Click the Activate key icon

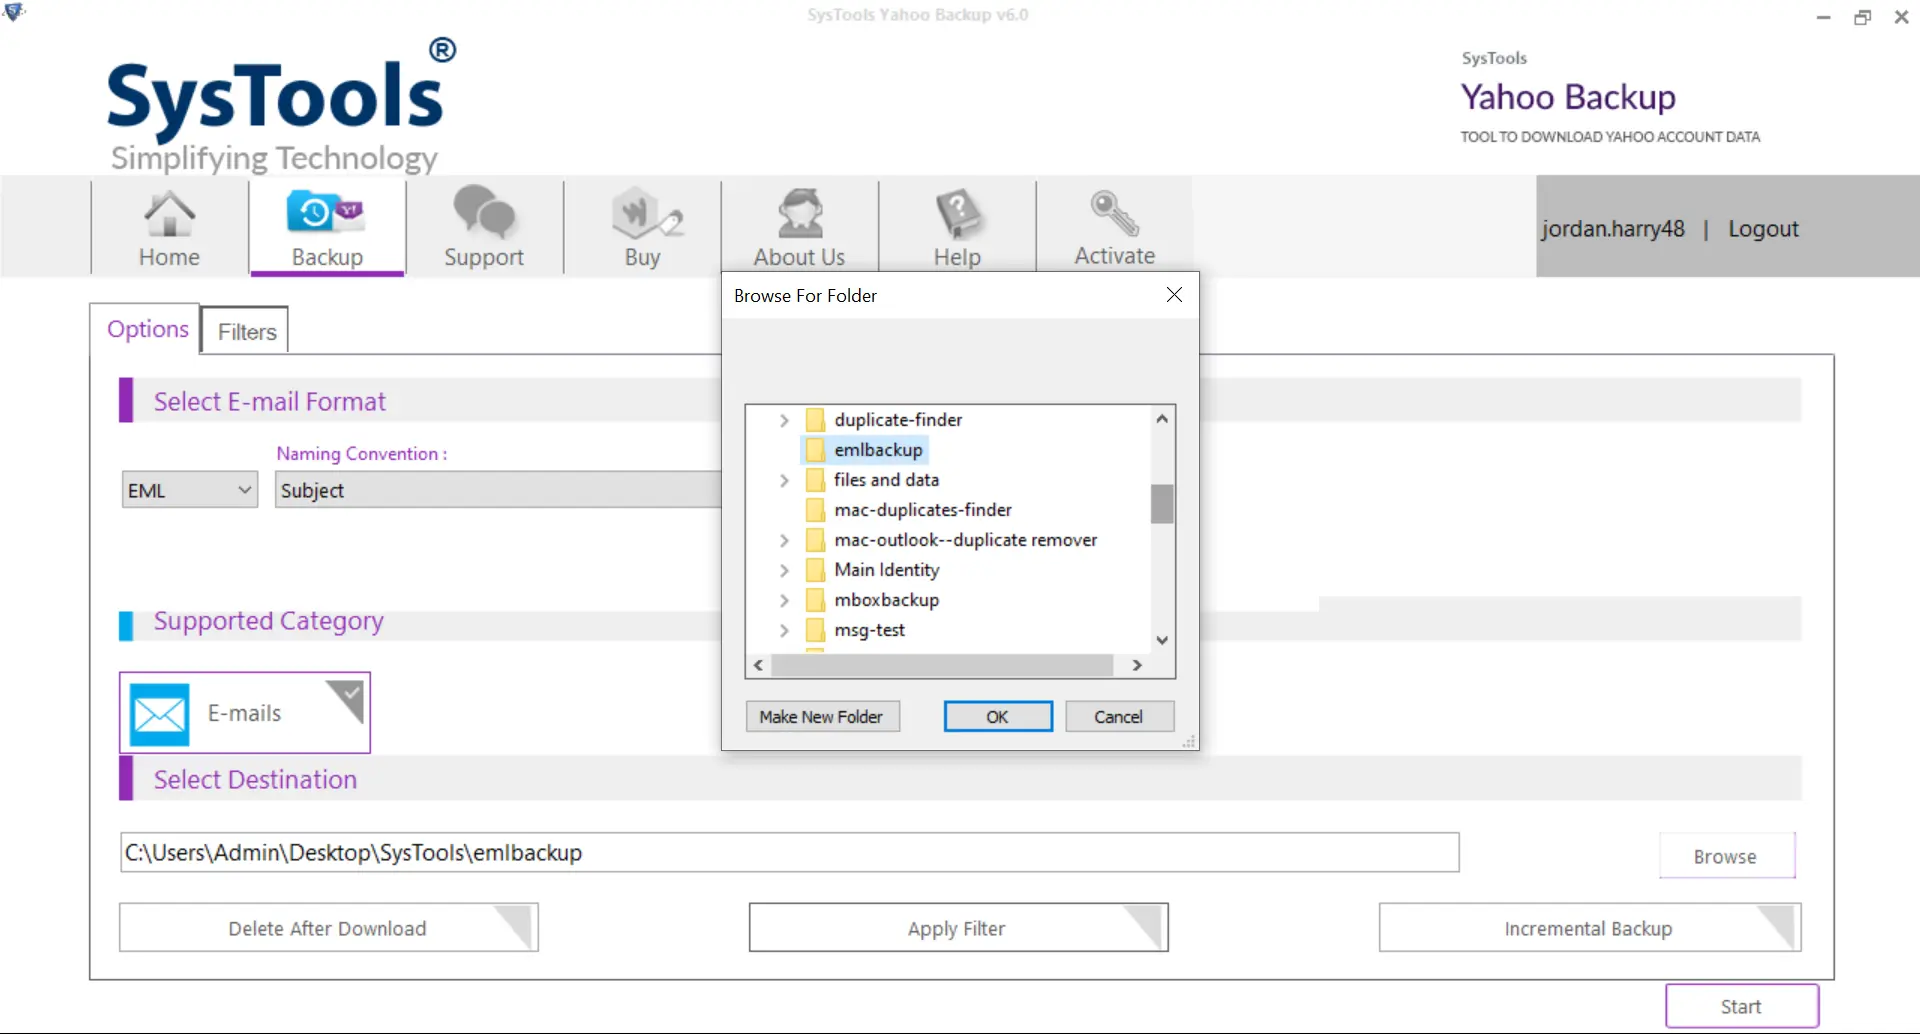(1114, 212)
